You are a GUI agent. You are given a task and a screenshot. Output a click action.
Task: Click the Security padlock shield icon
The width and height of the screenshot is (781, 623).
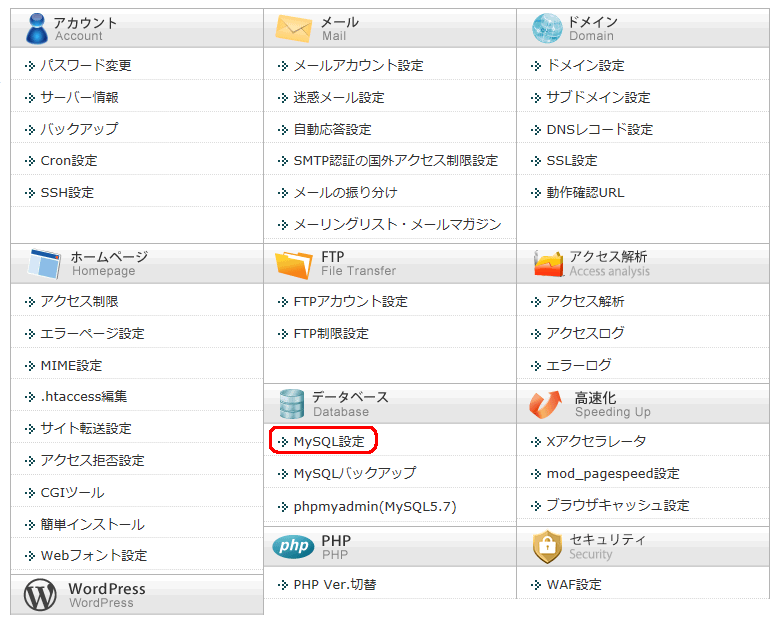[x=547, y=546]
